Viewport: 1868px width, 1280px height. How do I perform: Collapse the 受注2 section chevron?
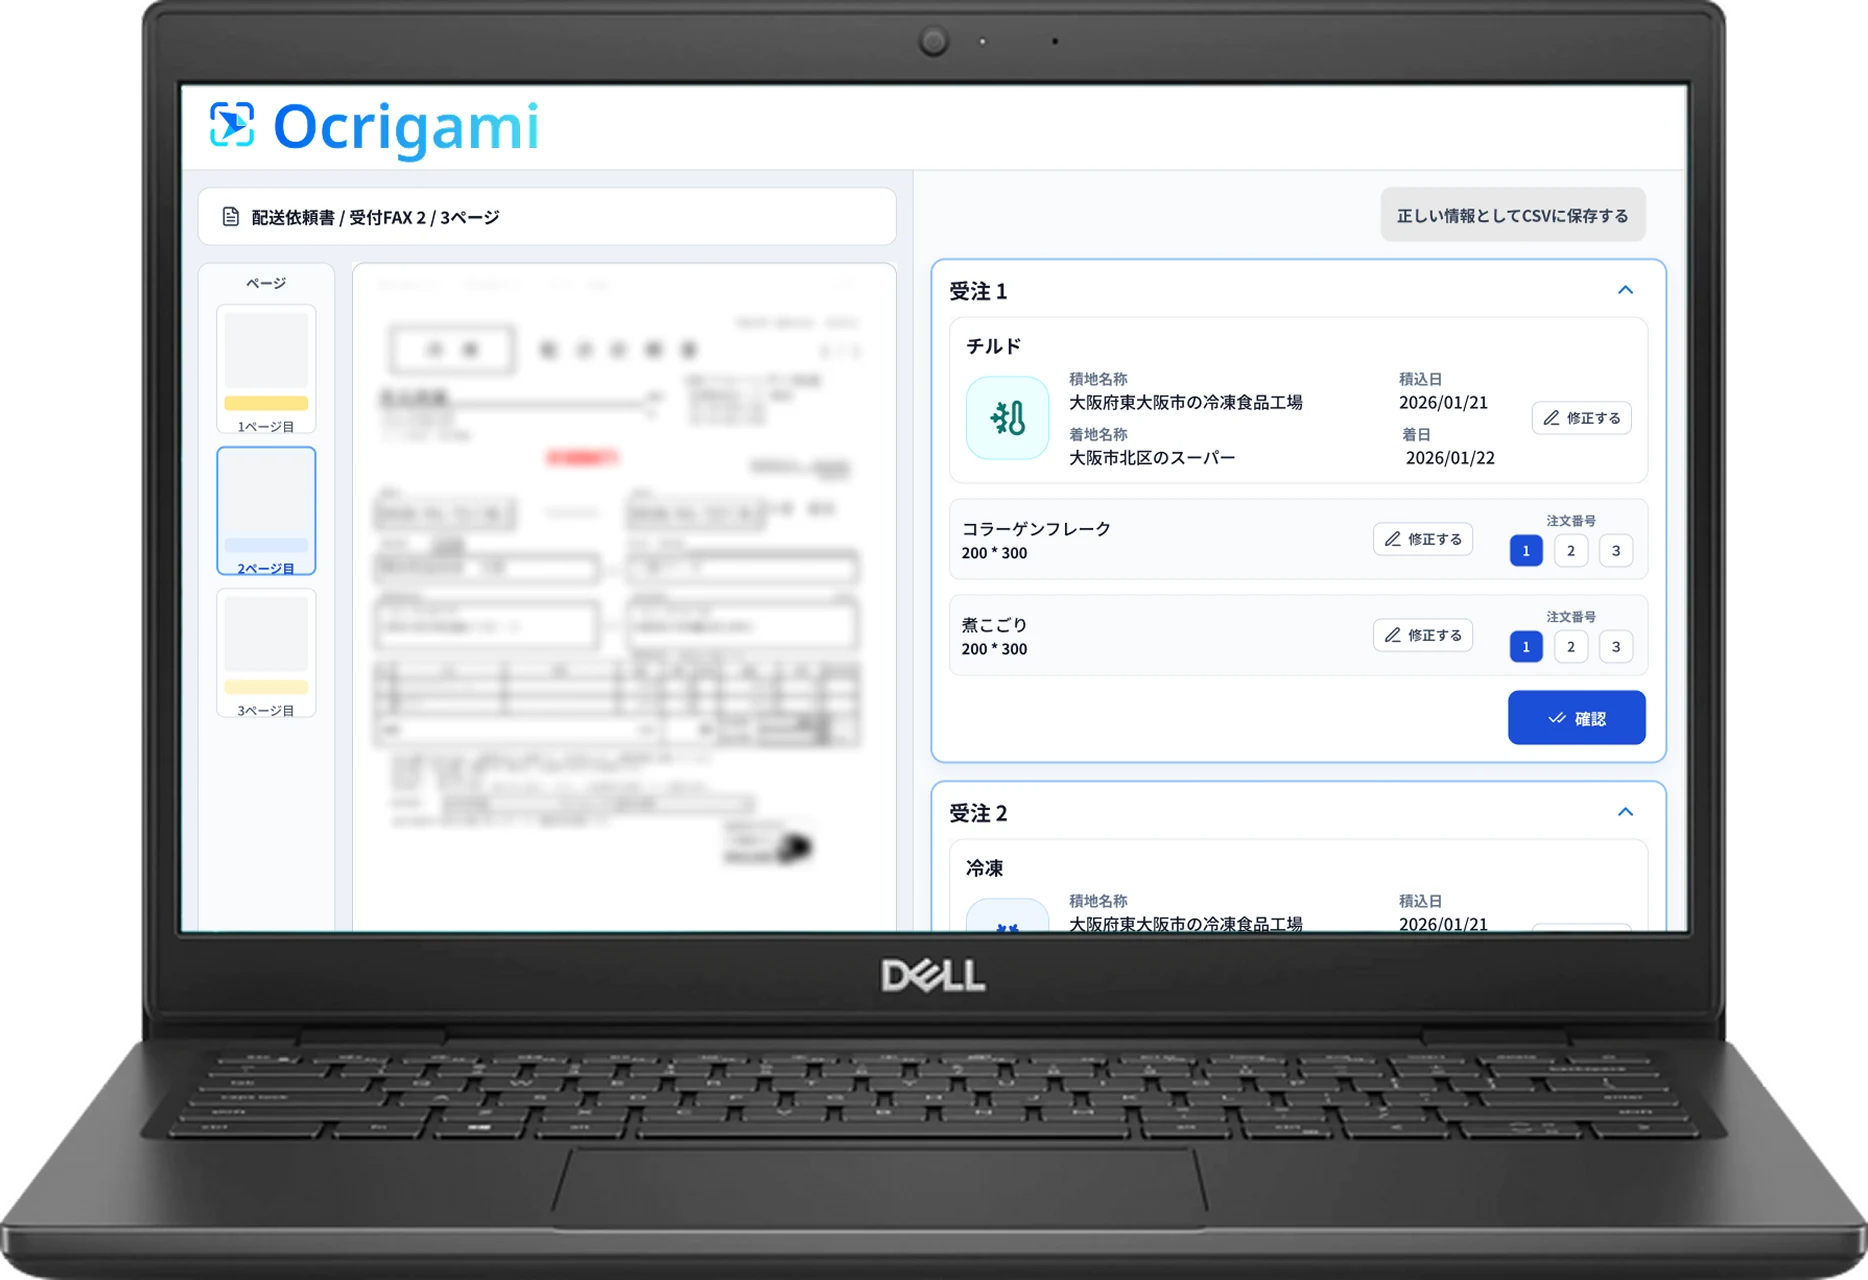[1625, 812]
